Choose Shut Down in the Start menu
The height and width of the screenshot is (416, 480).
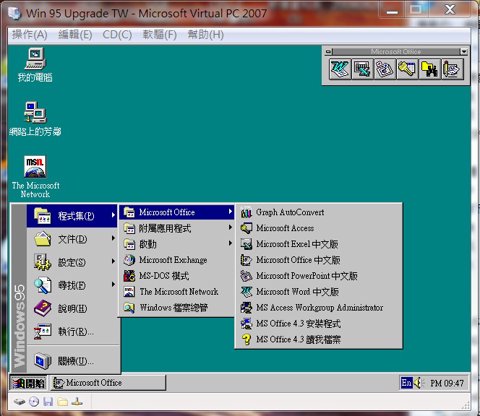click(x=72, y=361)
